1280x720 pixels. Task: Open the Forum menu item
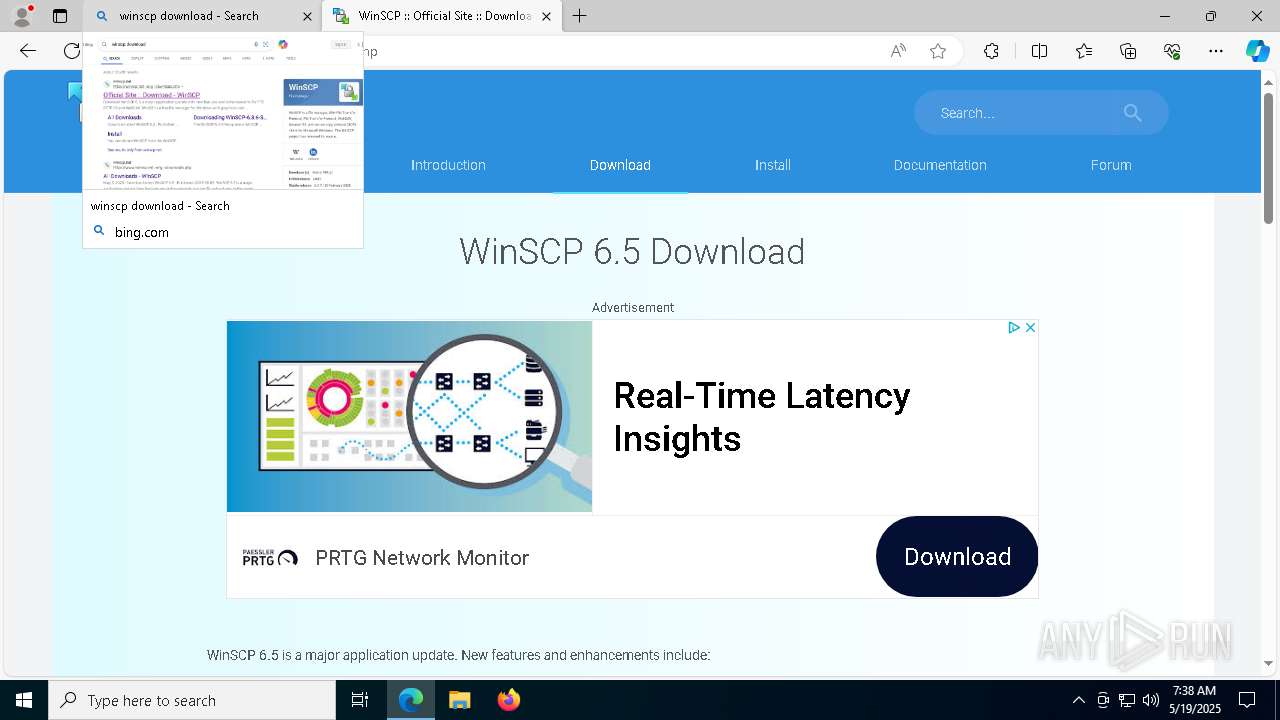point(1111,165)
